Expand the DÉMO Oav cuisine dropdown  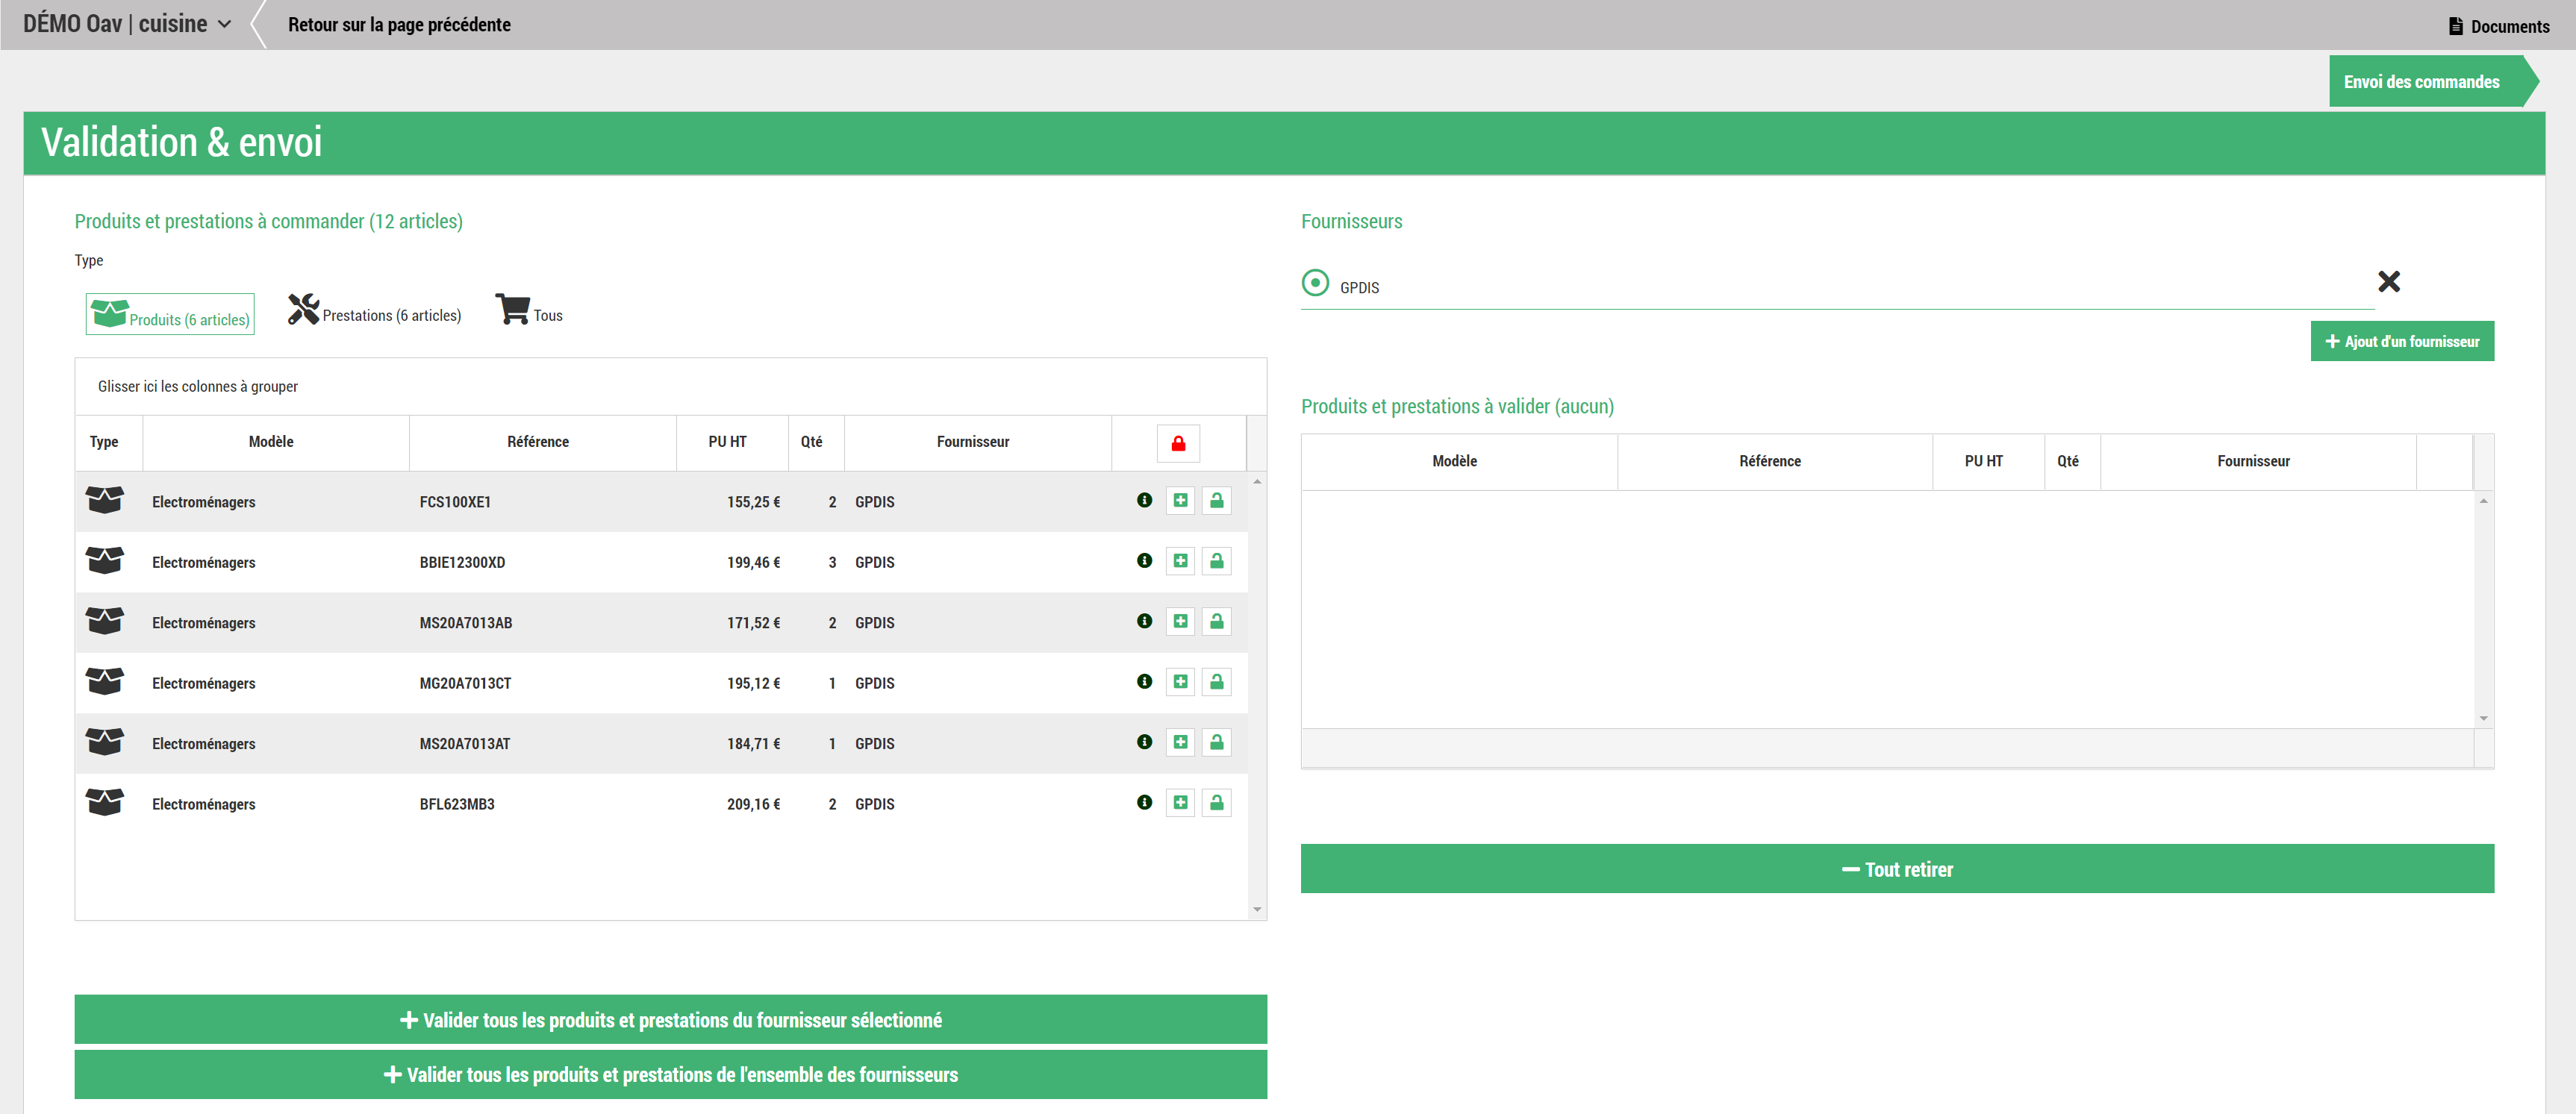click(127, 24)
